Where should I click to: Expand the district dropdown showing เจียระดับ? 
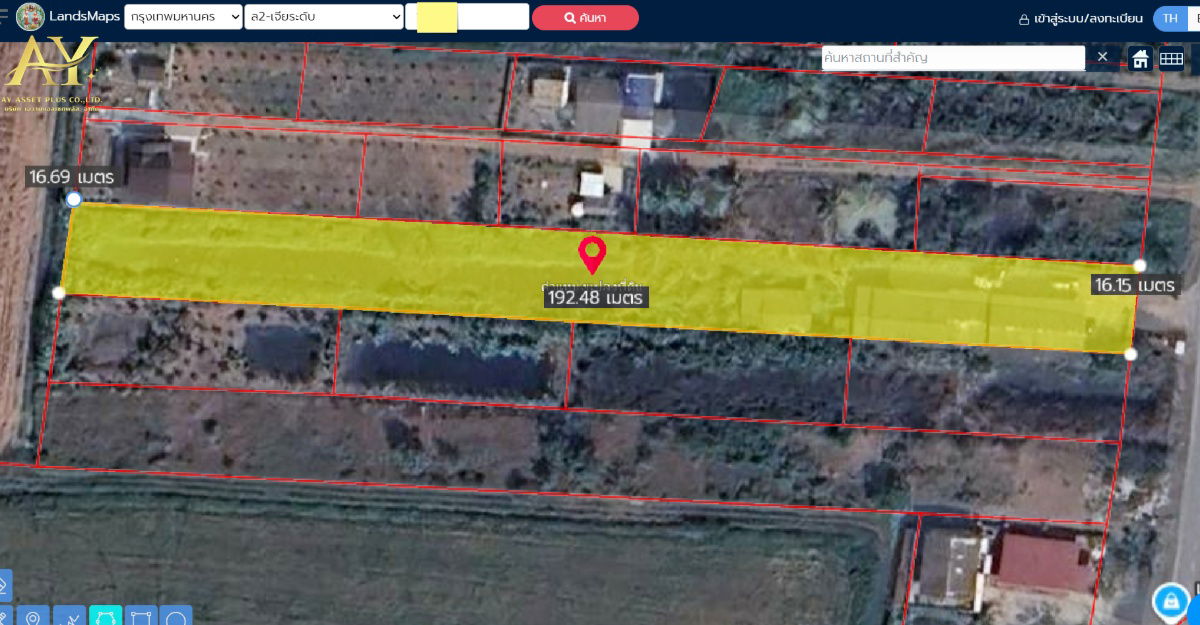[x=323, y=17]
